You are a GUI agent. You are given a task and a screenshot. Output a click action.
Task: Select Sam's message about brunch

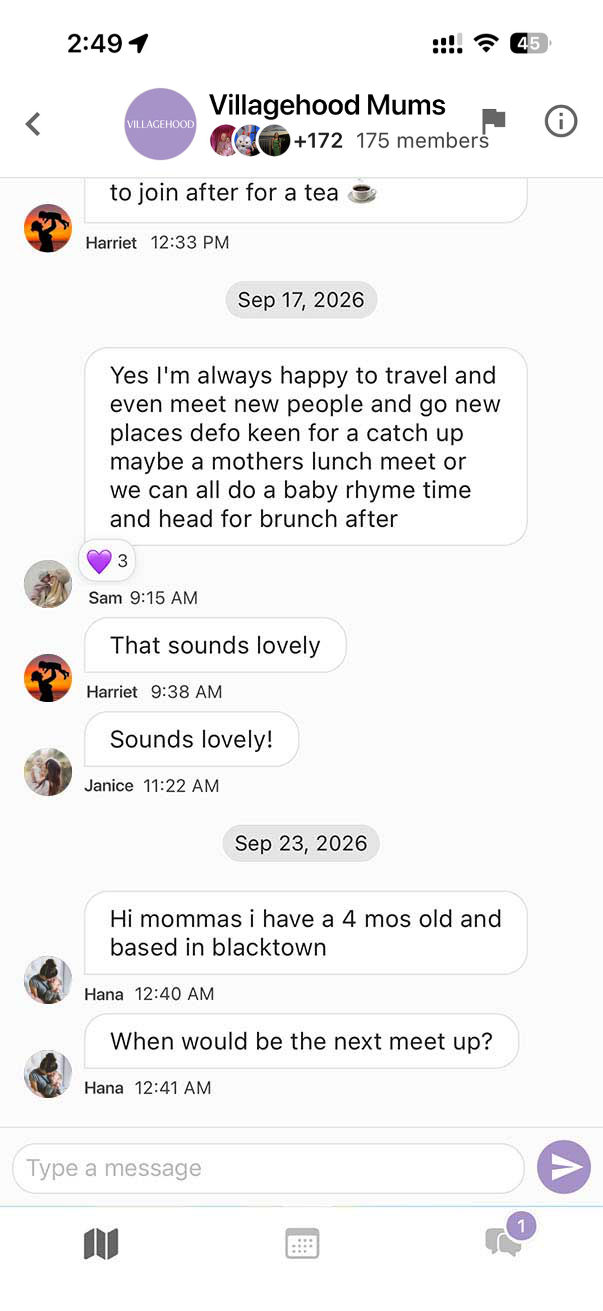click(305, 447)
